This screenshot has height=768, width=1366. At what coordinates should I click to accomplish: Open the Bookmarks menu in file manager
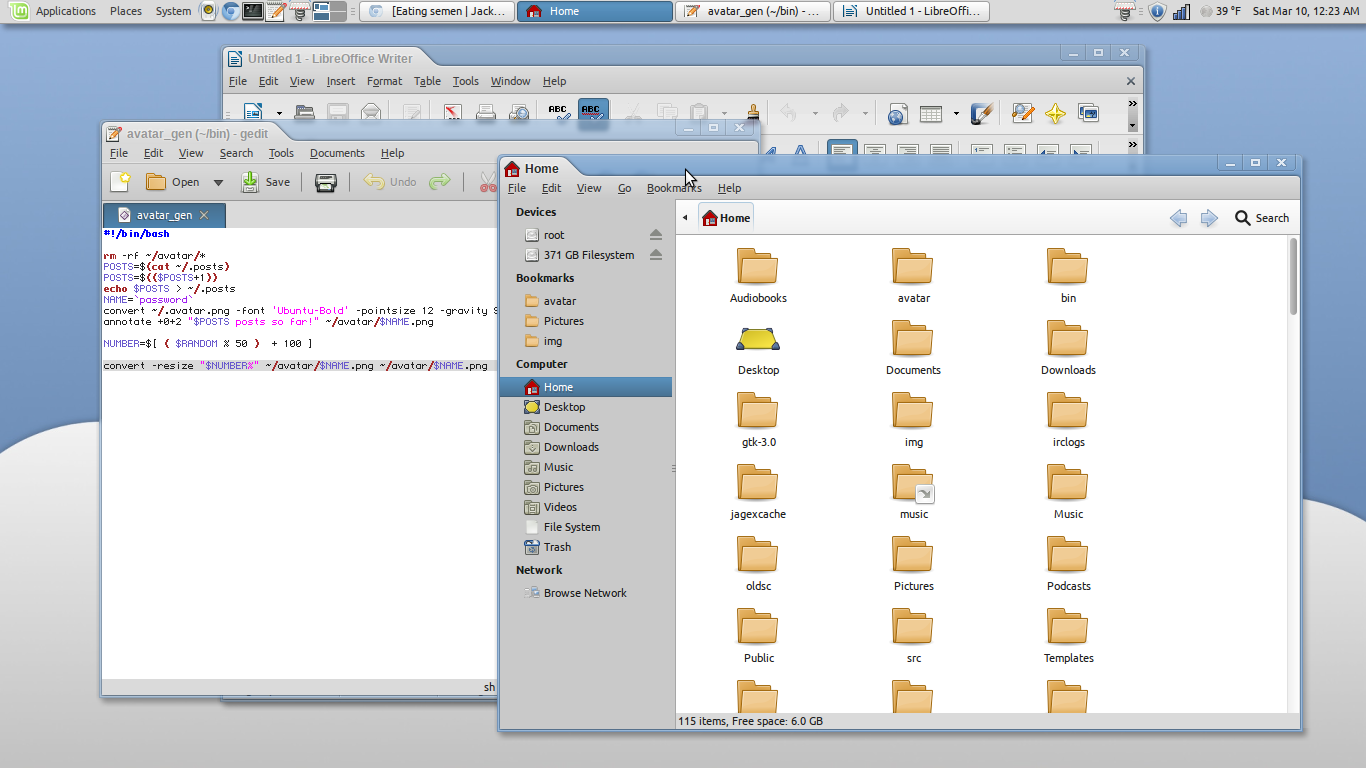[x=673, y=188]
